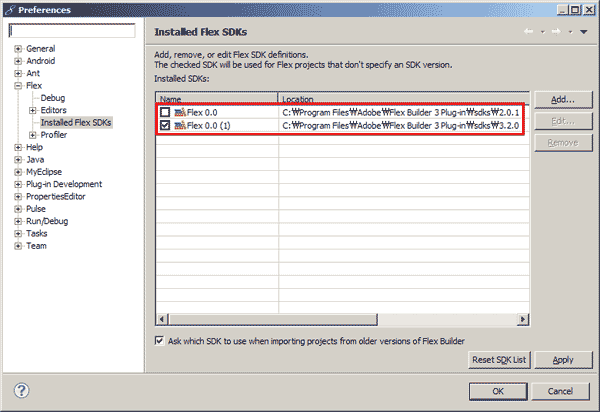Click the Forward navigation arrow in the page header
This screenshot has height=412, width=600.
coord(556,31)
